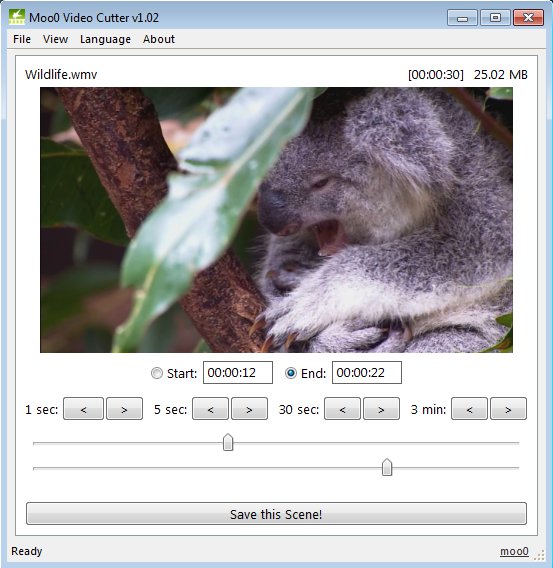Open the moo0 link in status bar
Screen dimensions: 553x568
[x=514, y=551]
